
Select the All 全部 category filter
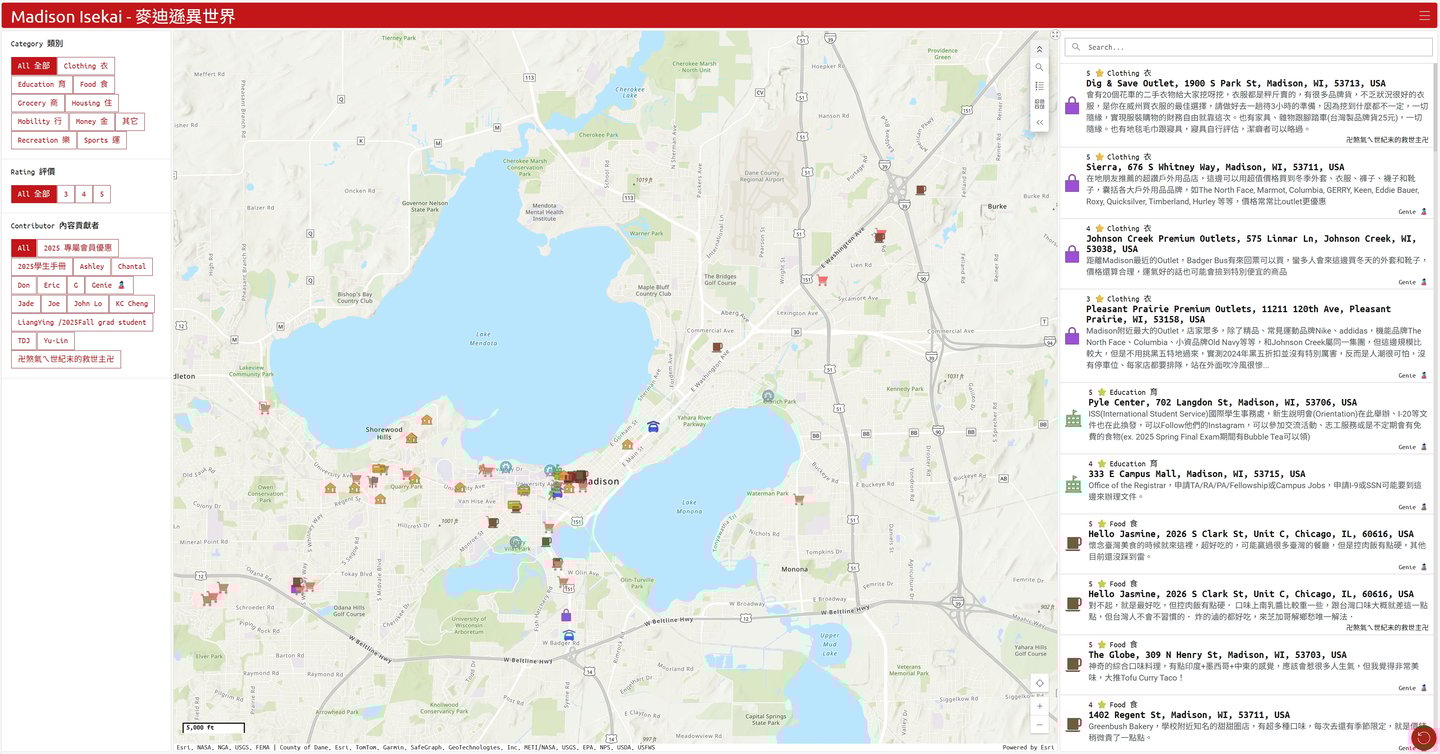[34, 66]
